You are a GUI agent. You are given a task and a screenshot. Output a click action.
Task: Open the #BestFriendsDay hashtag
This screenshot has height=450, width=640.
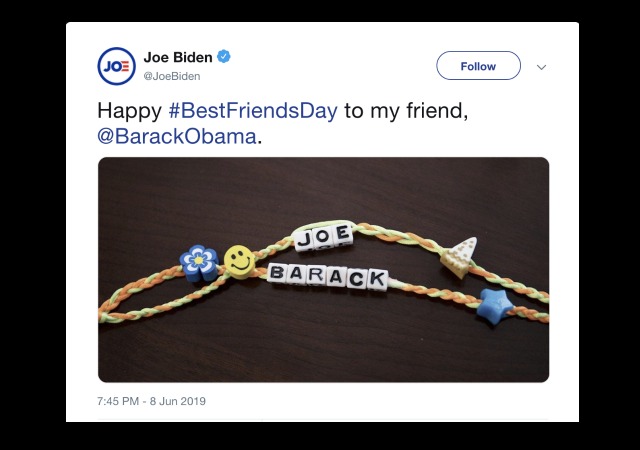coord(253,111)
